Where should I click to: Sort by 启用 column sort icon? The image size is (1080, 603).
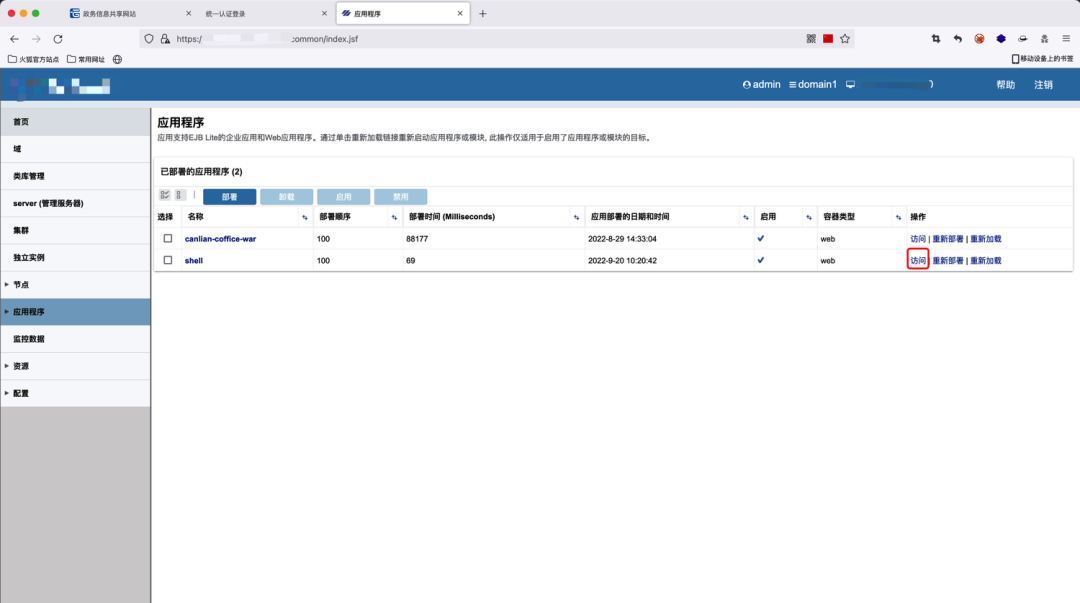coord(809,217)
